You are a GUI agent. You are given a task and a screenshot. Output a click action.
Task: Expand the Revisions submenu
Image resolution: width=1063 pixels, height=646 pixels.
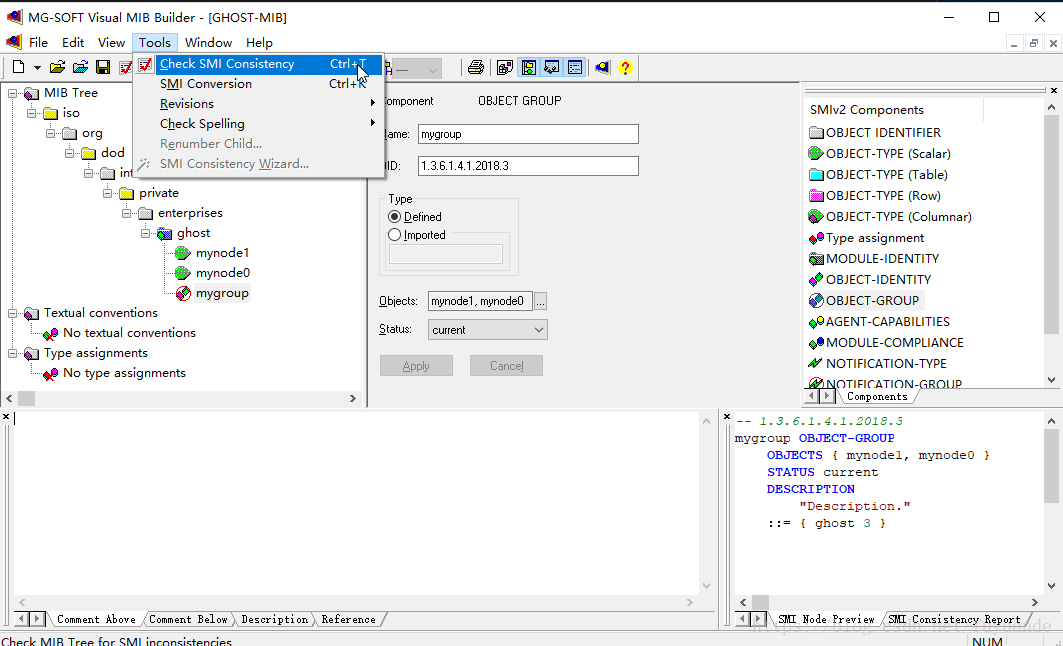click(258, 104)
